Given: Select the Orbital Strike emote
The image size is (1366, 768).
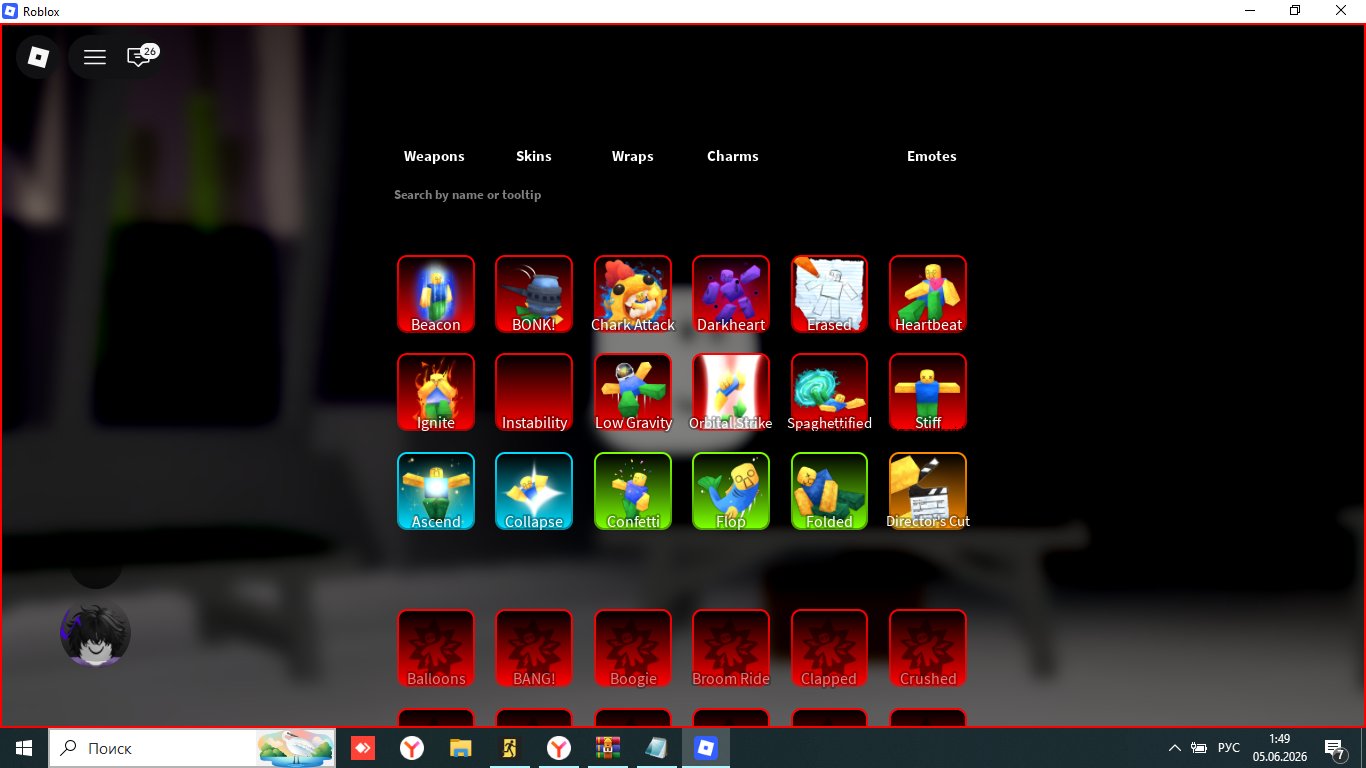Looking at the screenshot, I should coord(731,392).
